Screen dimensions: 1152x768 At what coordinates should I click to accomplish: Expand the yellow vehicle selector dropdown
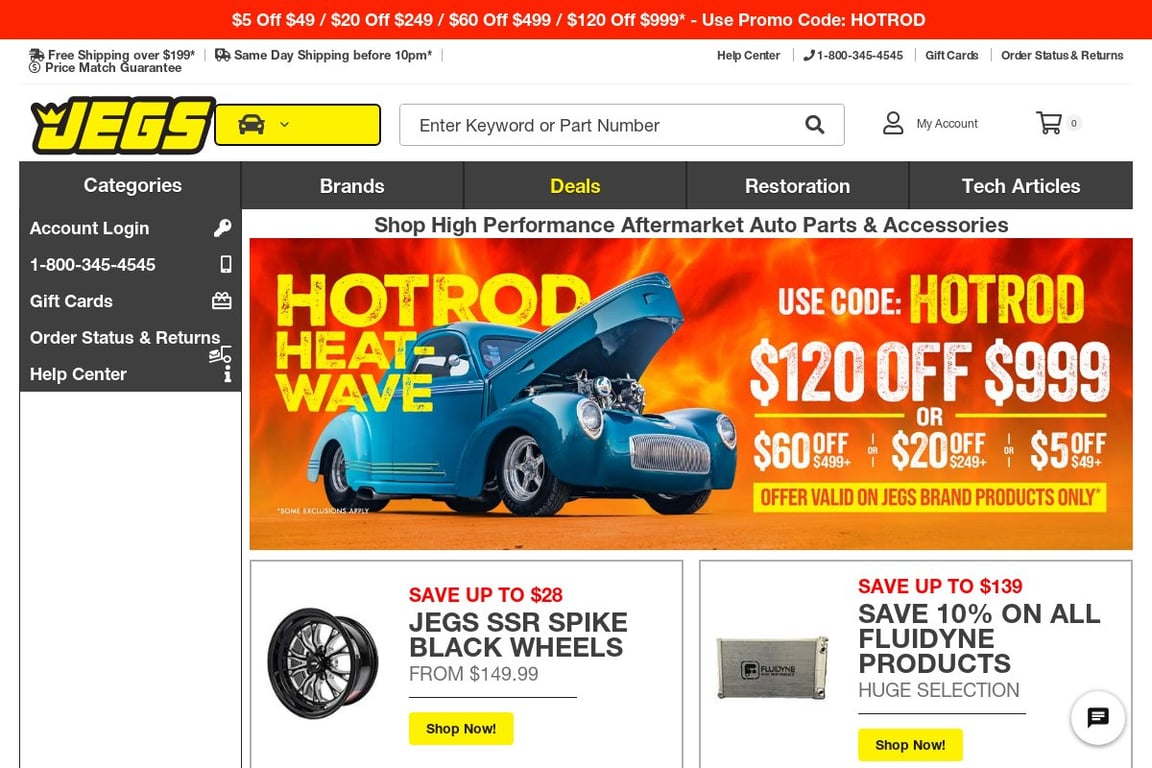(x=298, y=125)
